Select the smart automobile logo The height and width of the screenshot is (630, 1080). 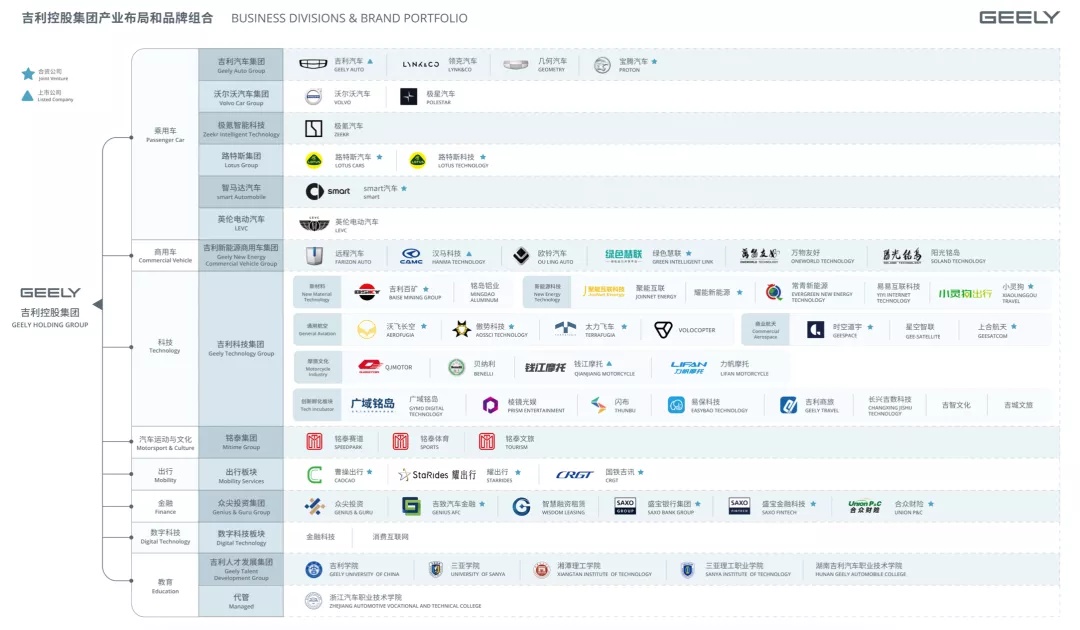(x=328, y=191)
